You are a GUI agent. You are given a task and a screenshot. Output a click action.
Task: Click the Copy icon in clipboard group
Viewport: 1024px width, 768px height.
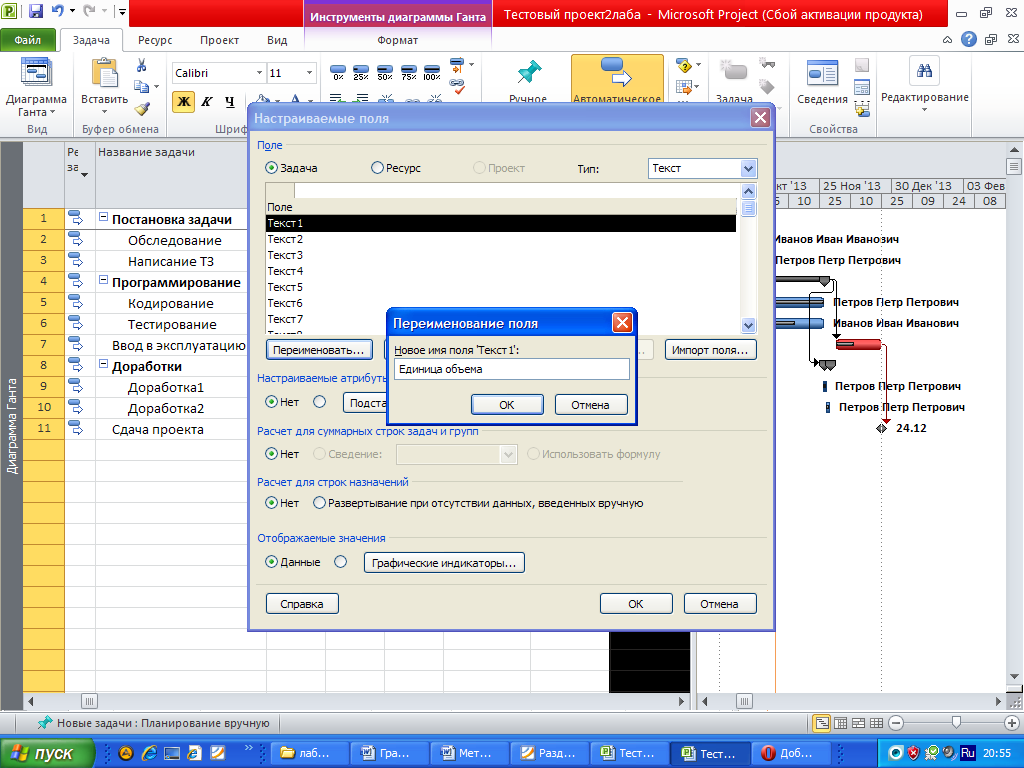[x=141, y=86]
